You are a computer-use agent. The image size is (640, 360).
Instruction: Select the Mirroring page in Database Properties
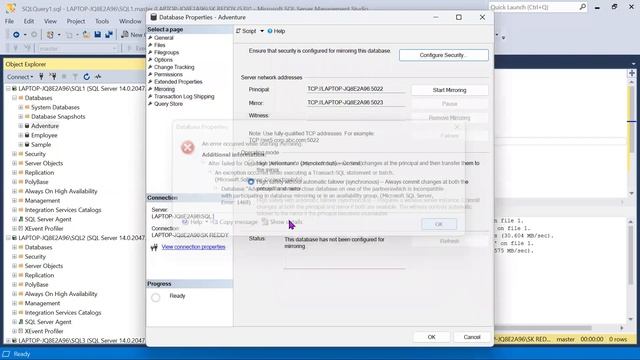point(164,89)
